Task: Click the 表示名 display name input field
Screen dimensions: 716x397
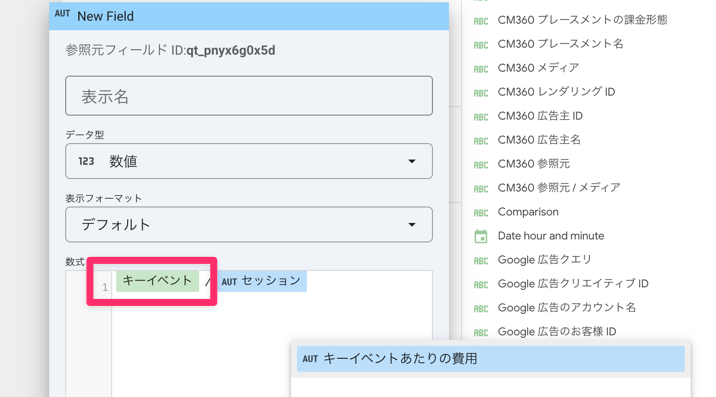Action: coord(249,96)
